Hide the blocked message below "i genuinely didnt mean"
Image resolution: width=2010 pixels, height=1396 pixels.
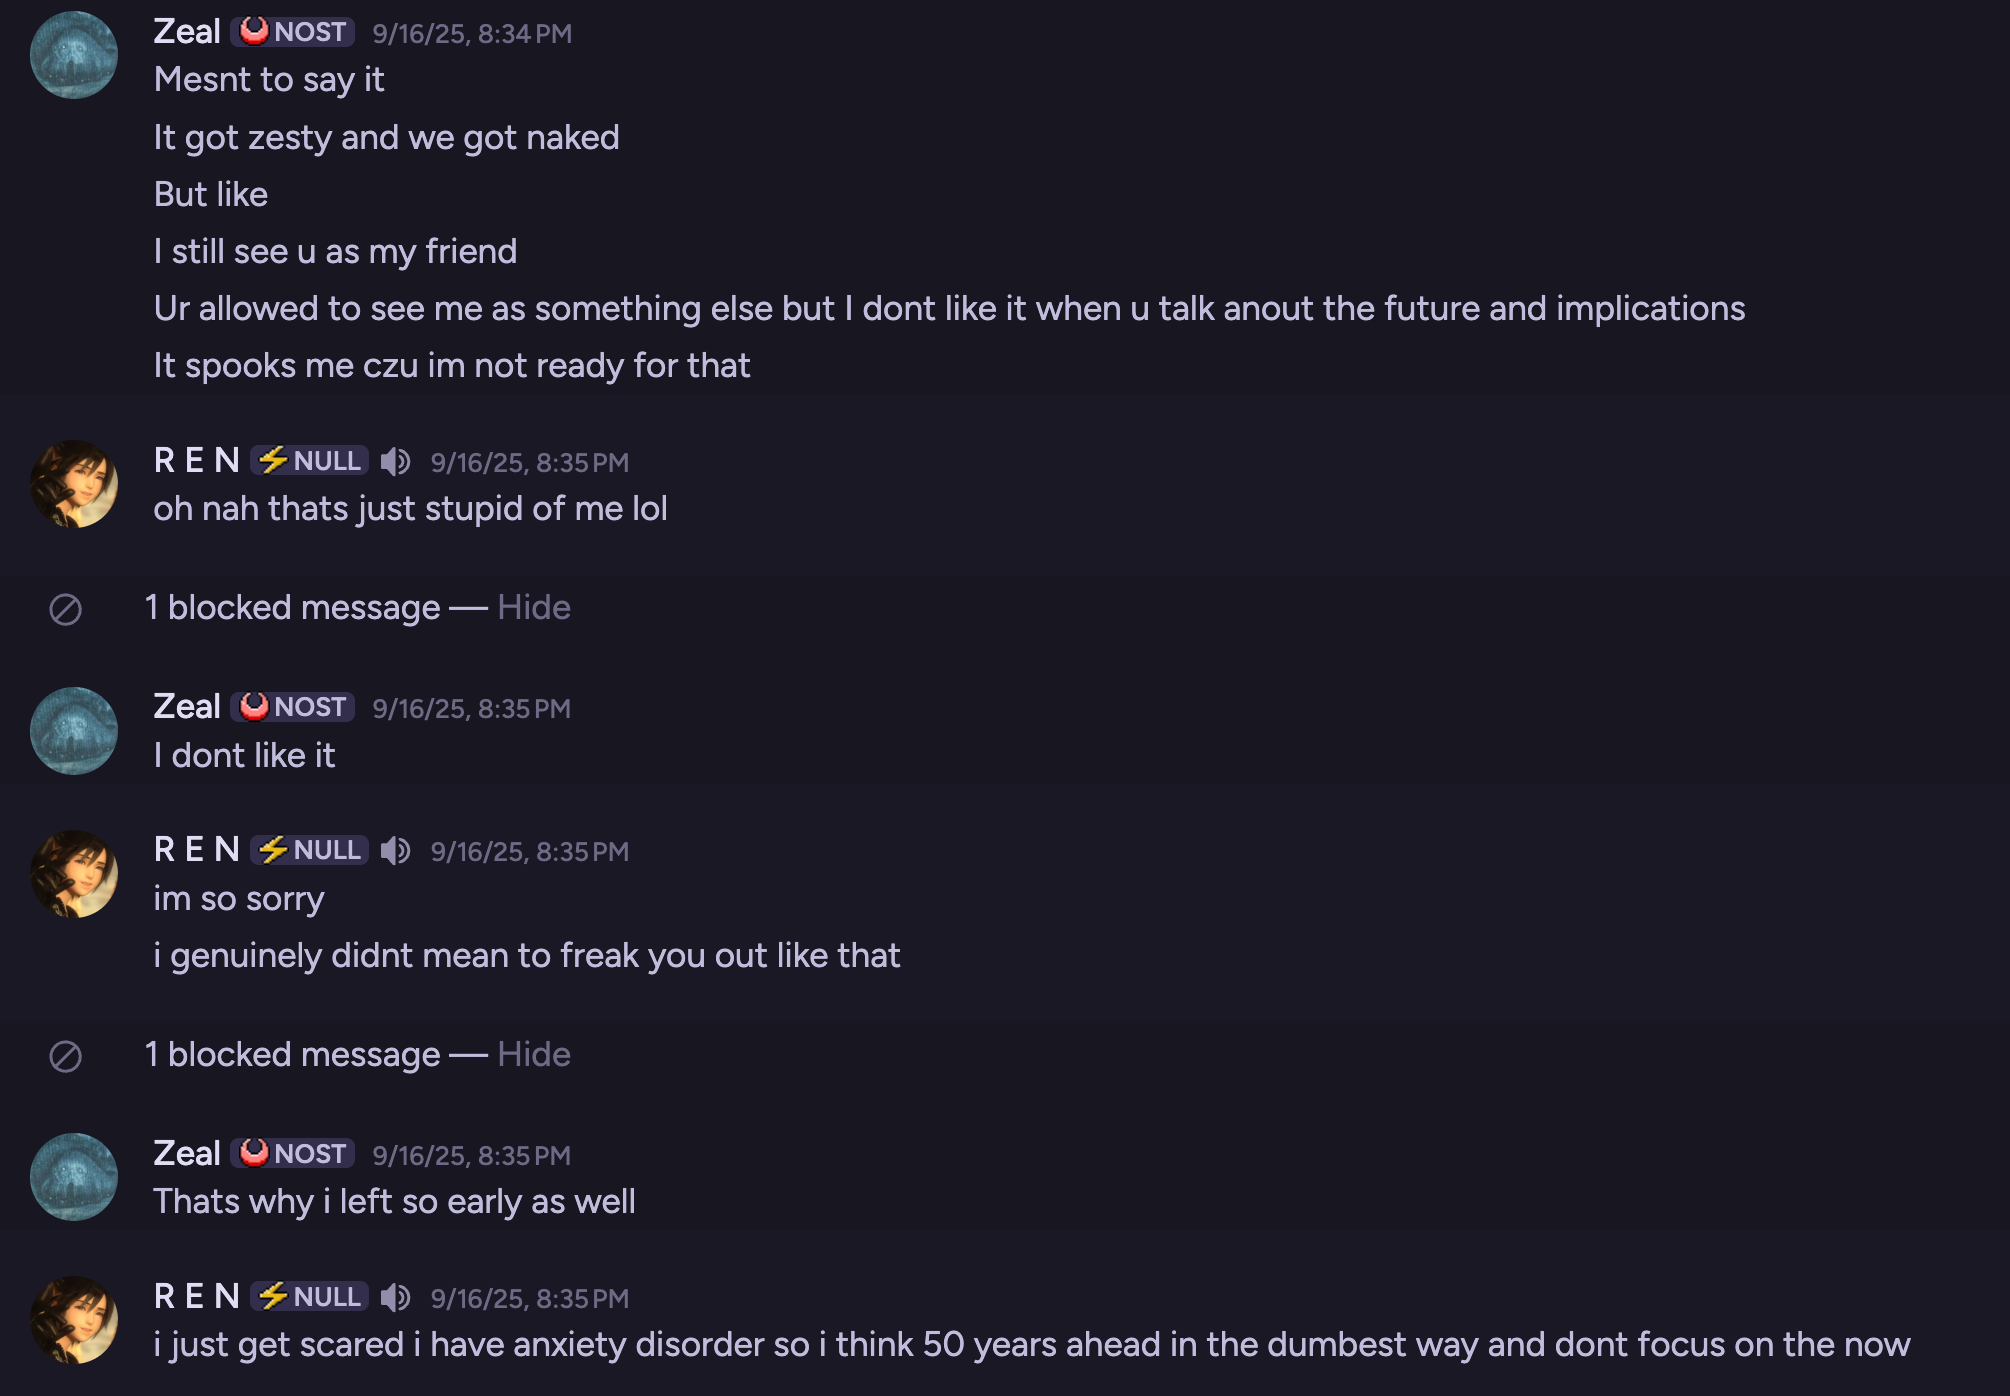(x=534, y=1054)
